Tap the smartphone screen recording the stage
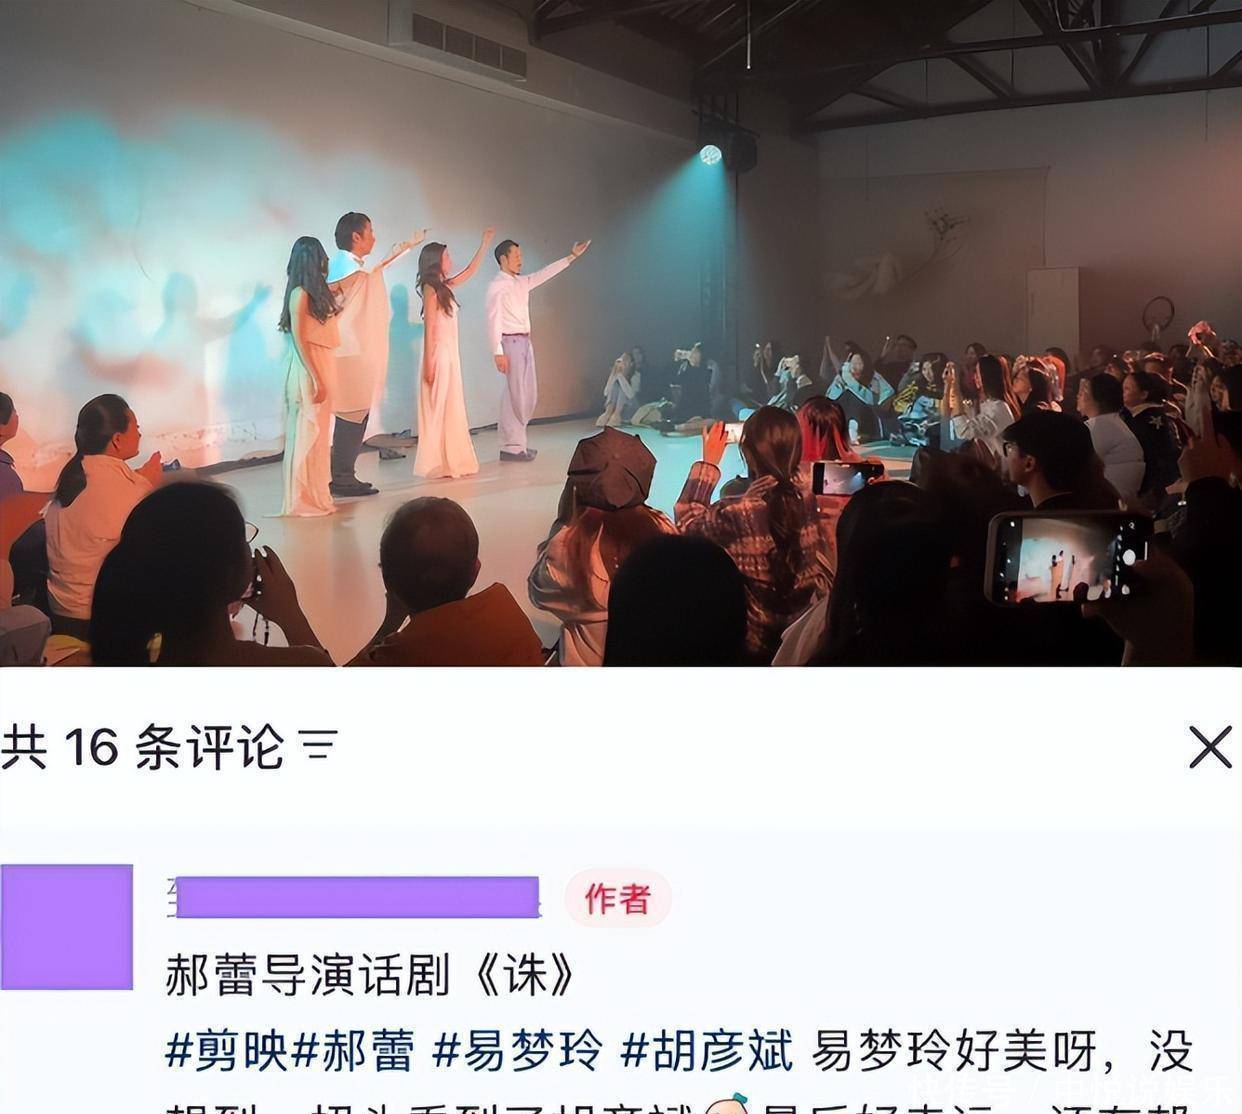Screen dimensions: 1242x1114 [x=1067, y=558]
